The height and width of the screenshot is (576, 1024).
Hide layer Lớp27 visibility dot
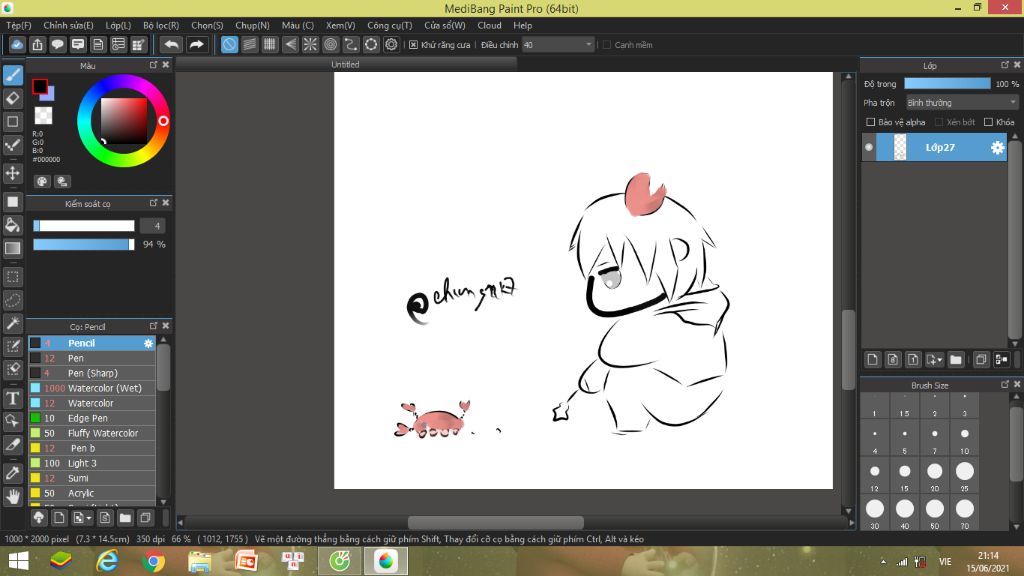[x=869, y=147]
